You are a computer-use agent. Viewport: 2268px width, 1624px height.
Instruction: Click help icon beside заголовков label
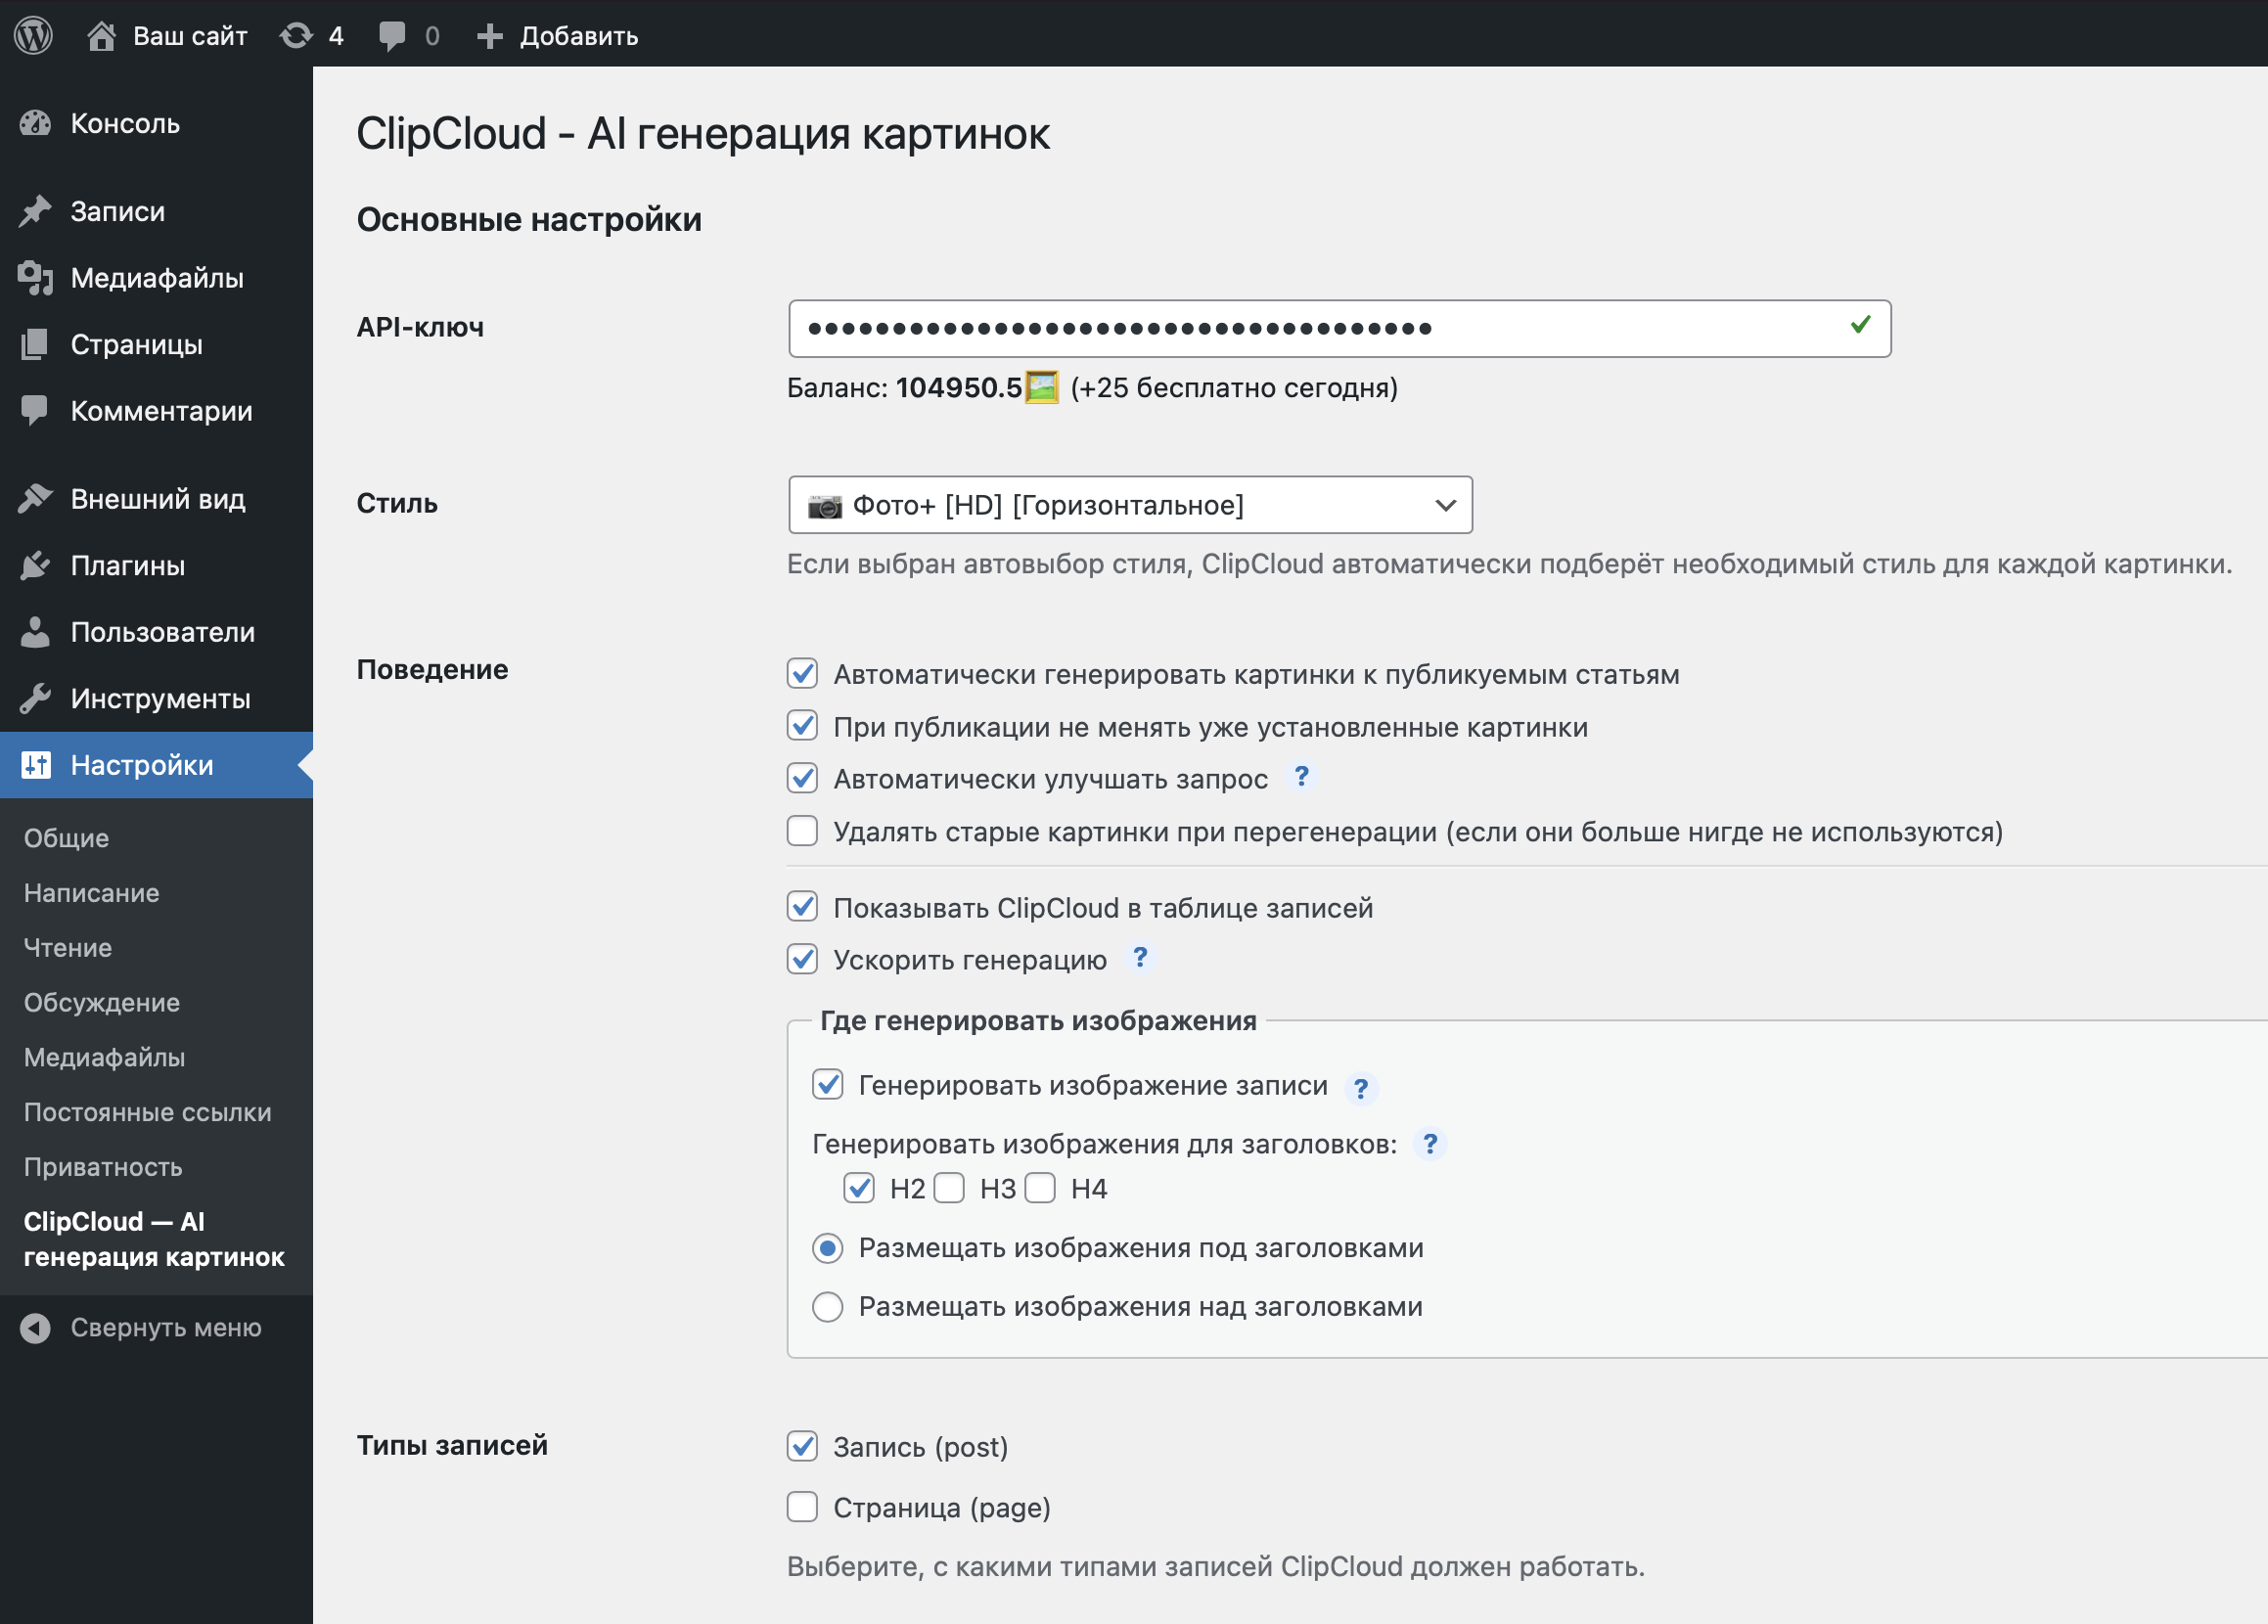(1430, 1144)
